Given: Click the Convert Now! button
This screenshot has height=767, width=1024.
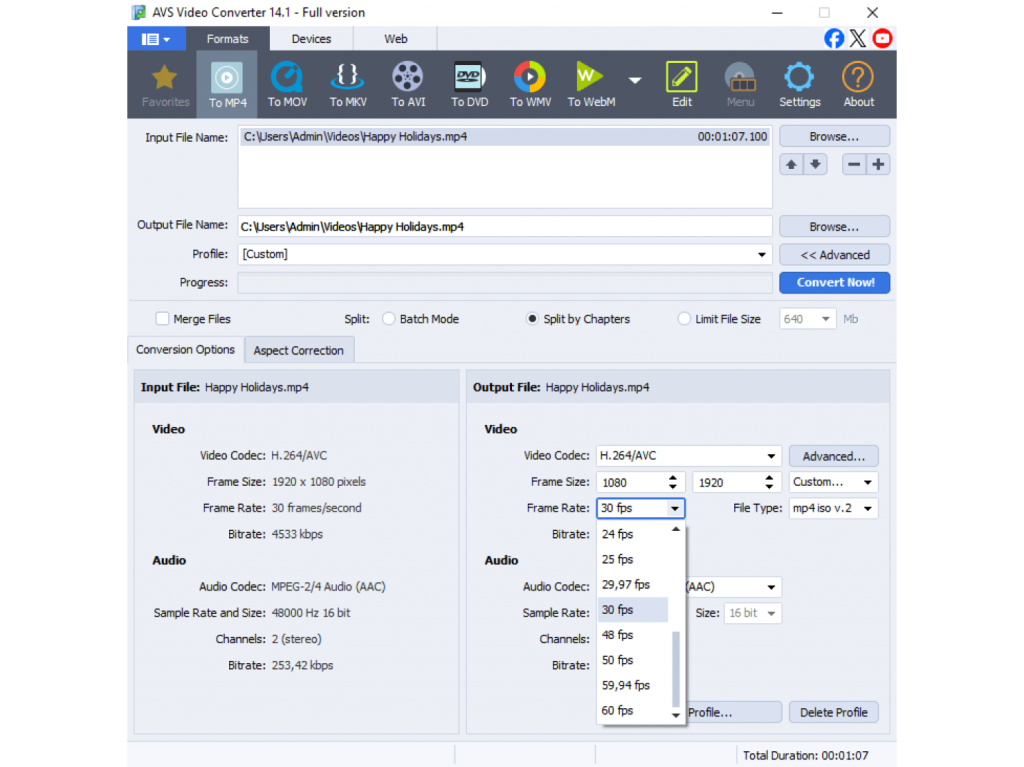Looking at the screenshot, I should (834, 283).
